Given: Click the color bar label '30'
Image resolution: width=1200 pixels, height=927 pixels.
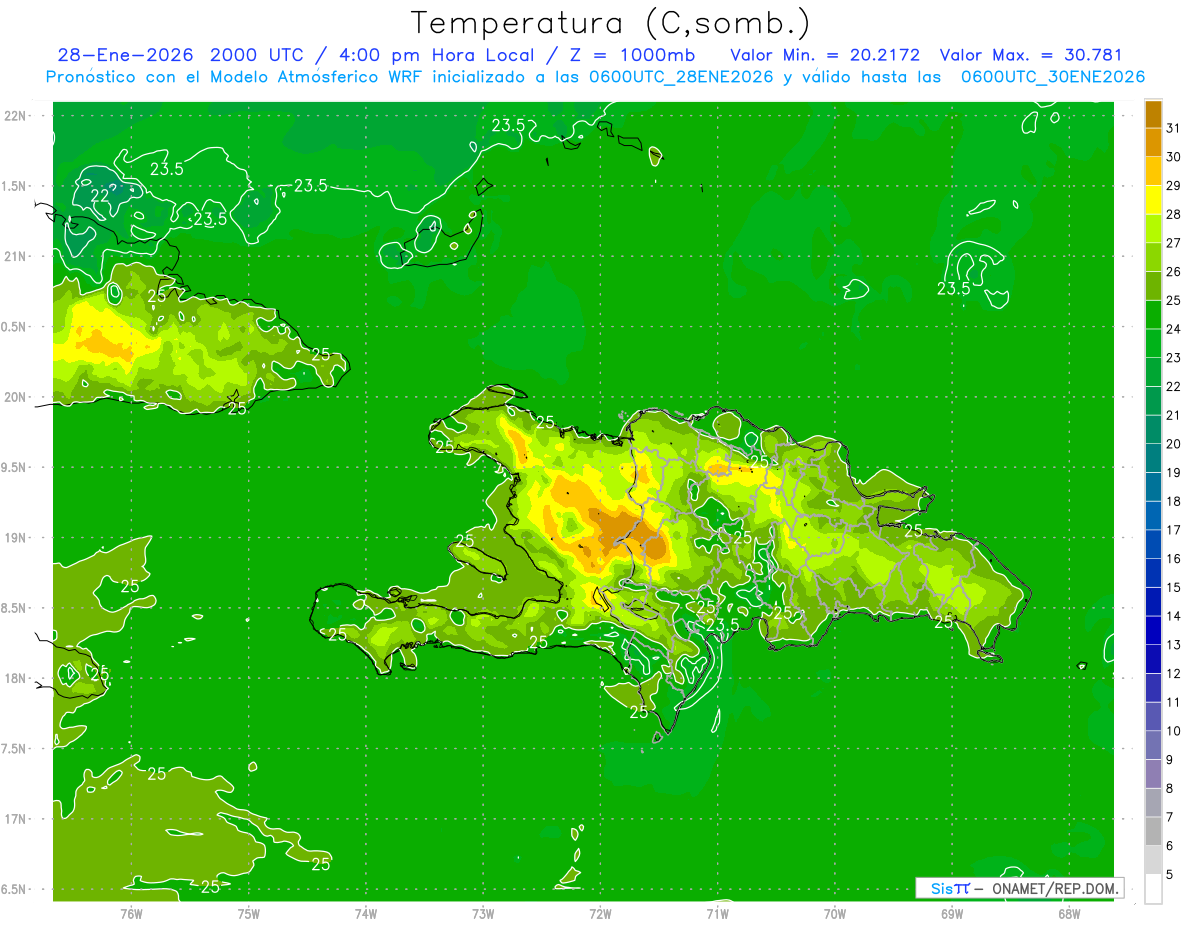Looking at the screenshot, I should pos(1174,157).
